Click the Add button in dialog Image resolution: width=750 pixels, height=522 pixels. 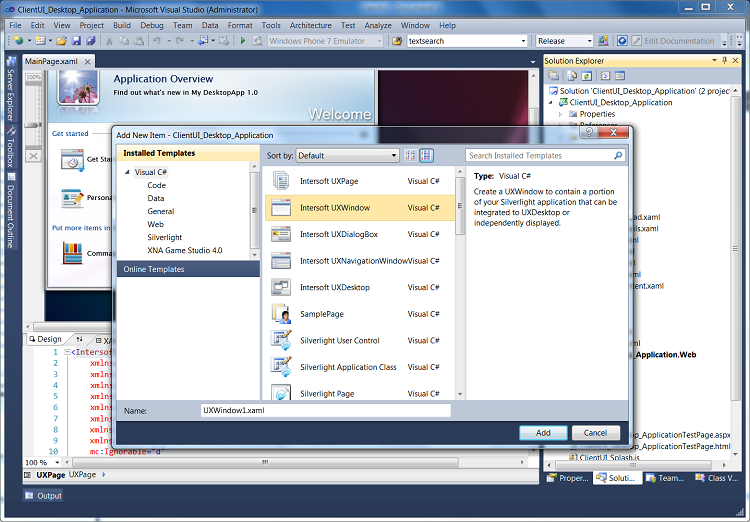[x=543, y=433]
